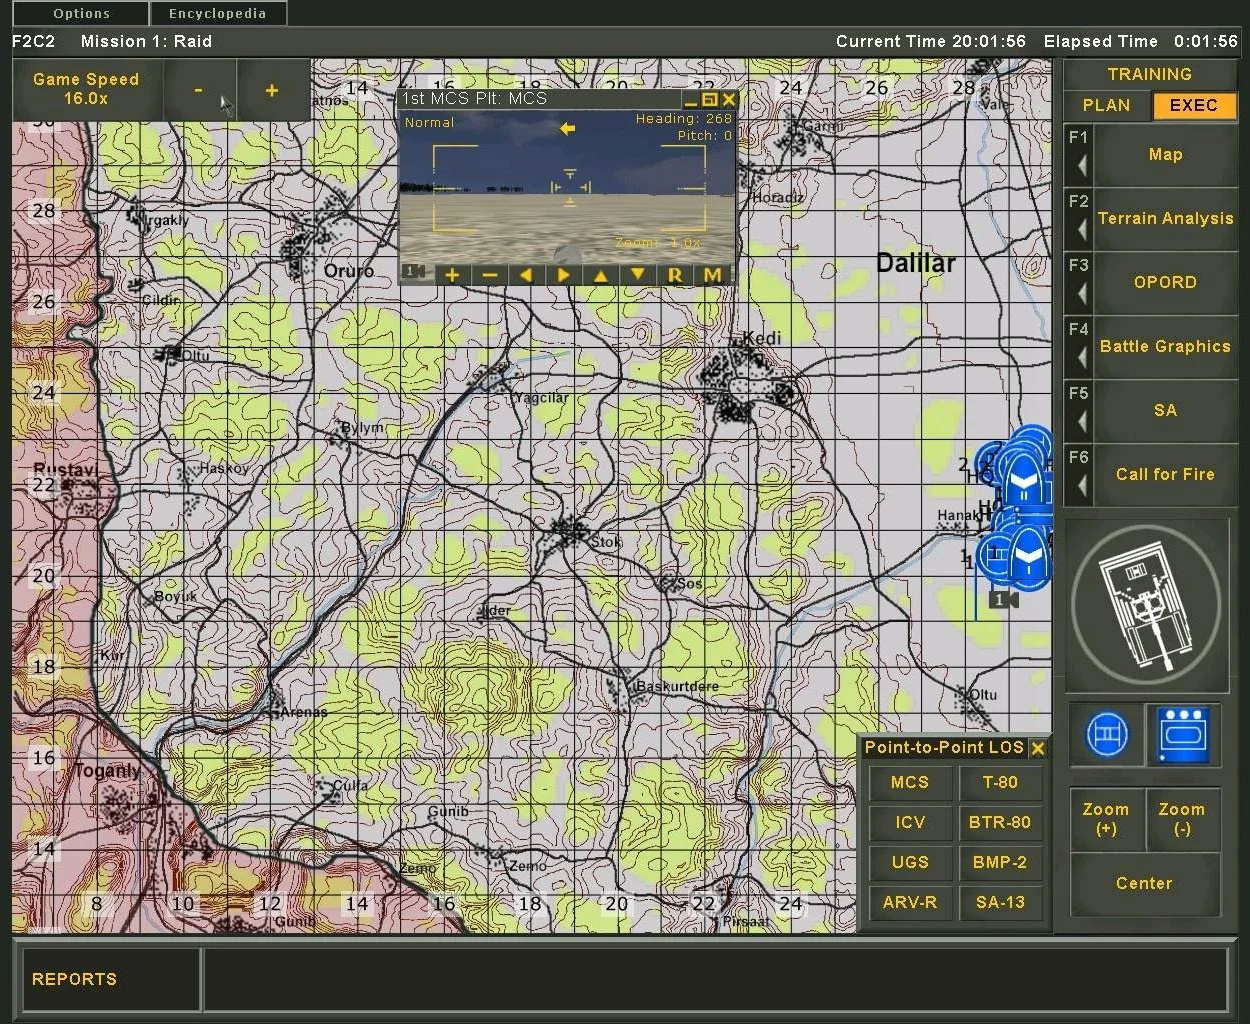1250x1024 pixels.
Task: Pan camera view left with arrow icon
Action: [x=526, y=275]
